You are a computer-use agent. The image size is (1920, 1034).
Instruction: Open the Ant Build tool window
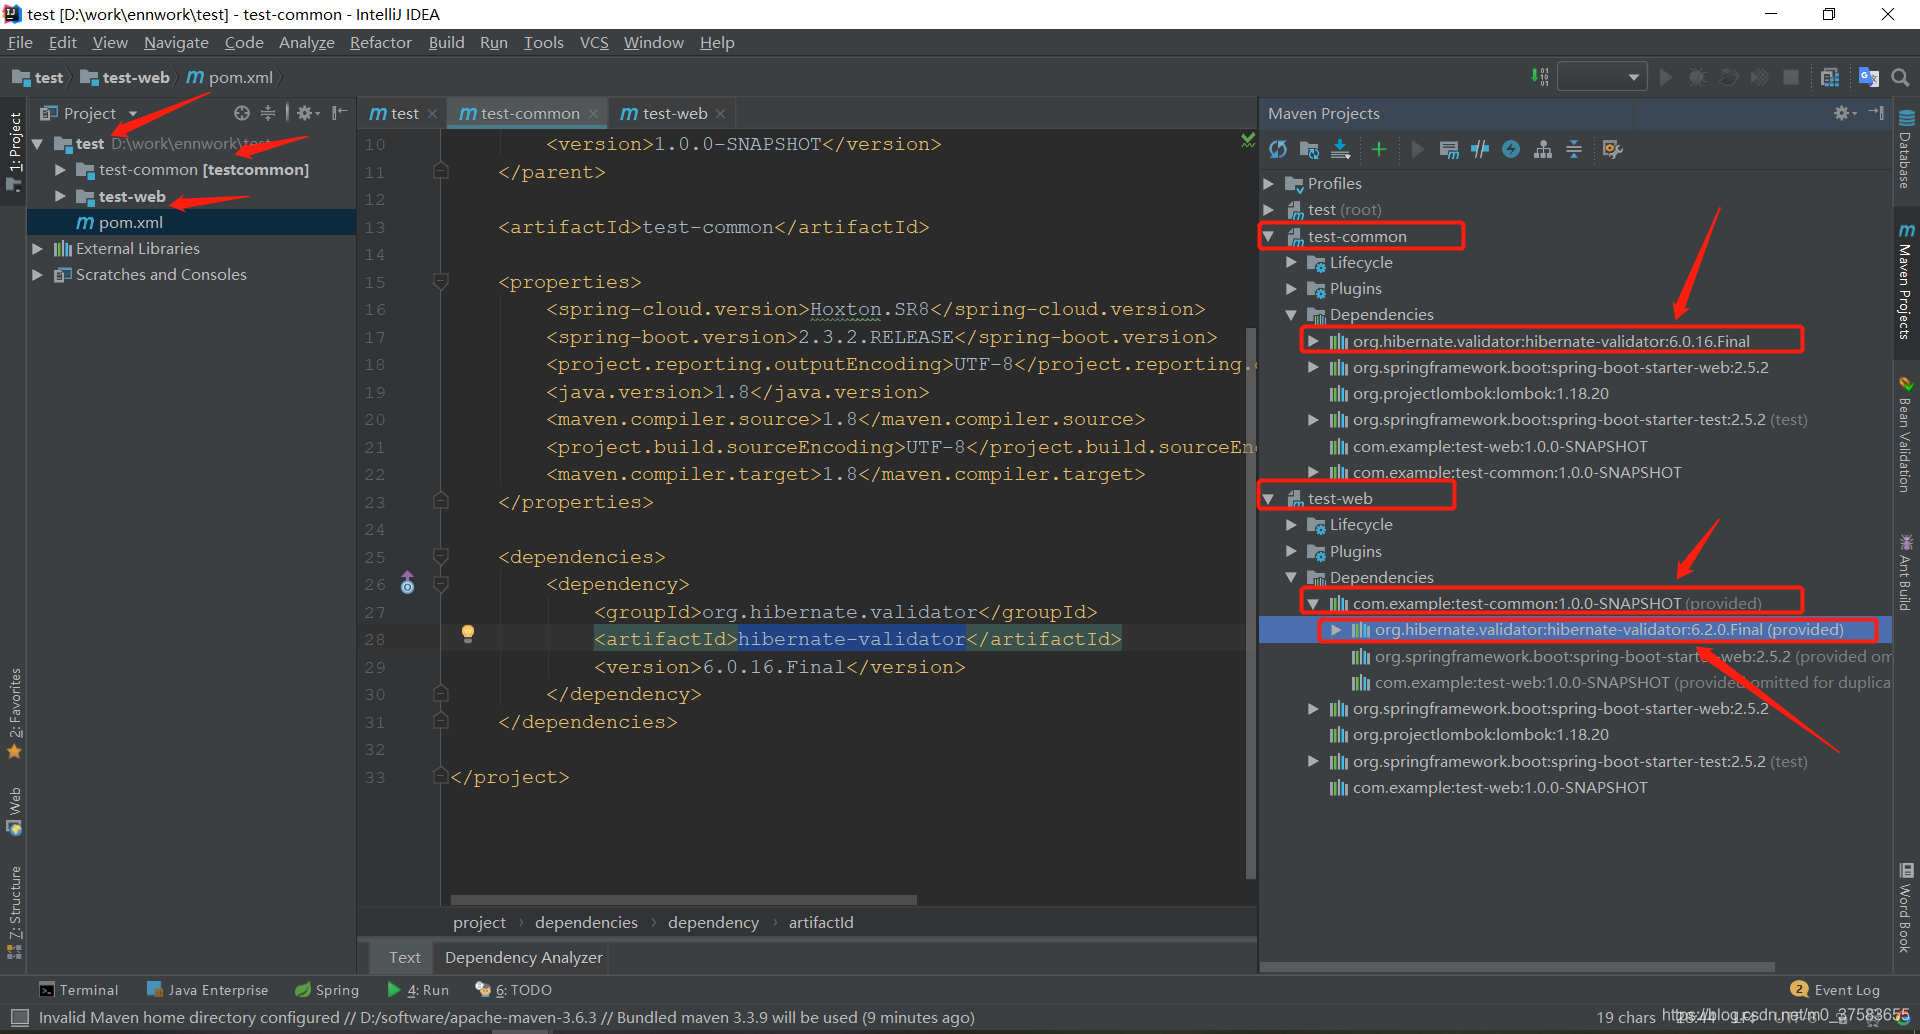[1906, 570]
